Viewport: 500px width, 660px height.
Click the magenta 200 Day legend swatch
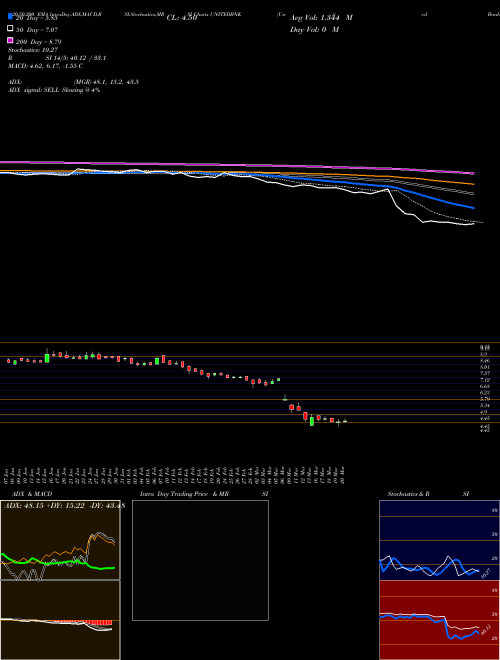[x=10, y=40]
